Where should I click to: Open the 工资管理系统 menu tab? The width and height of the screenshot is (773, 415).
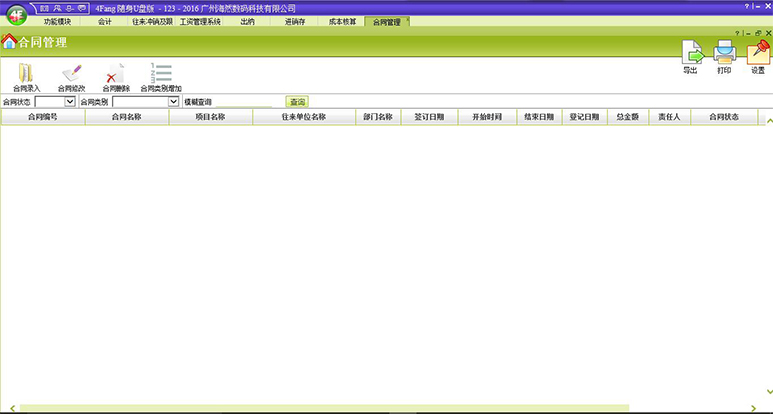click(200, 21)
